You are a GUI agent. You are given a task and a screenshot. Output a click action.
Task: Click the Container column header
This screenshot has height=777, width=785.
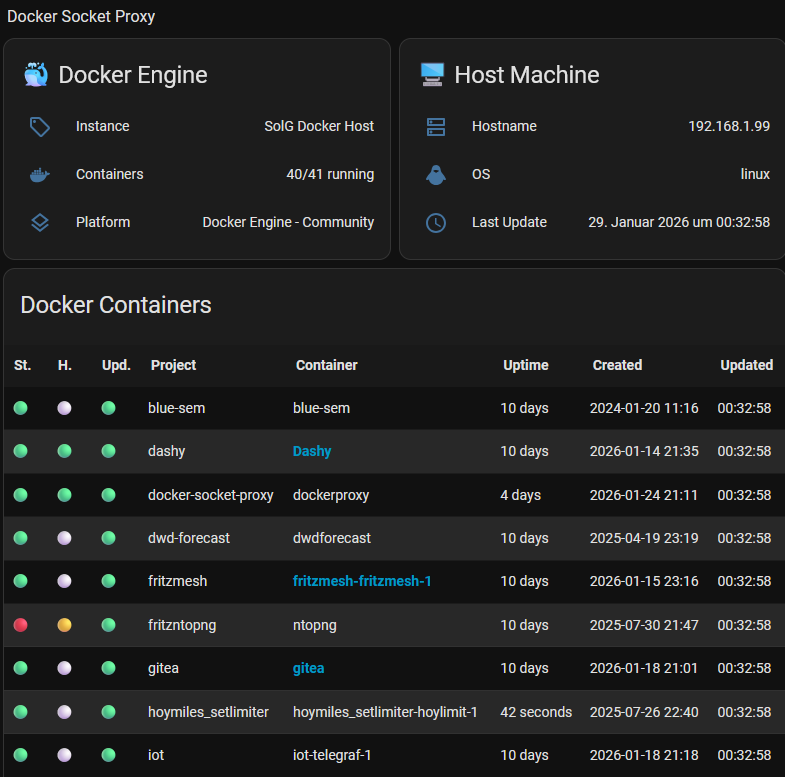tap(326, 365)
